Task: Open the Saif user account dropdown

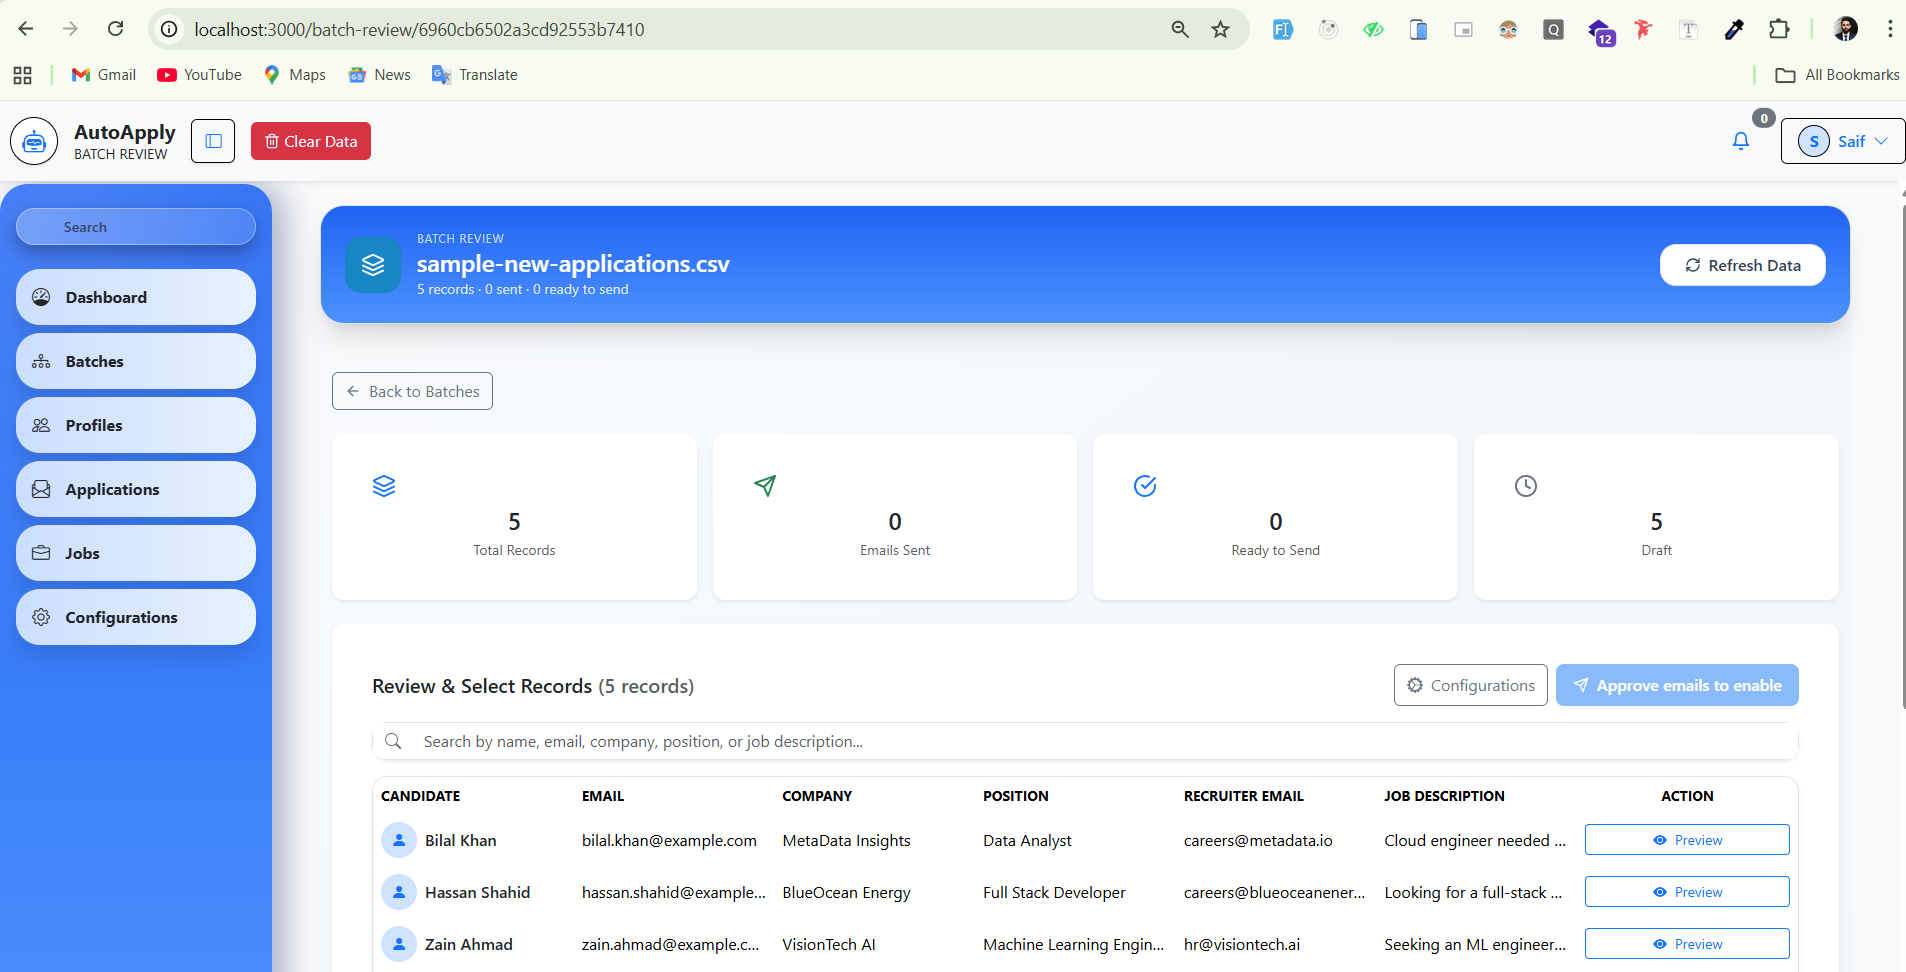Action: [x=1842, y=141]
